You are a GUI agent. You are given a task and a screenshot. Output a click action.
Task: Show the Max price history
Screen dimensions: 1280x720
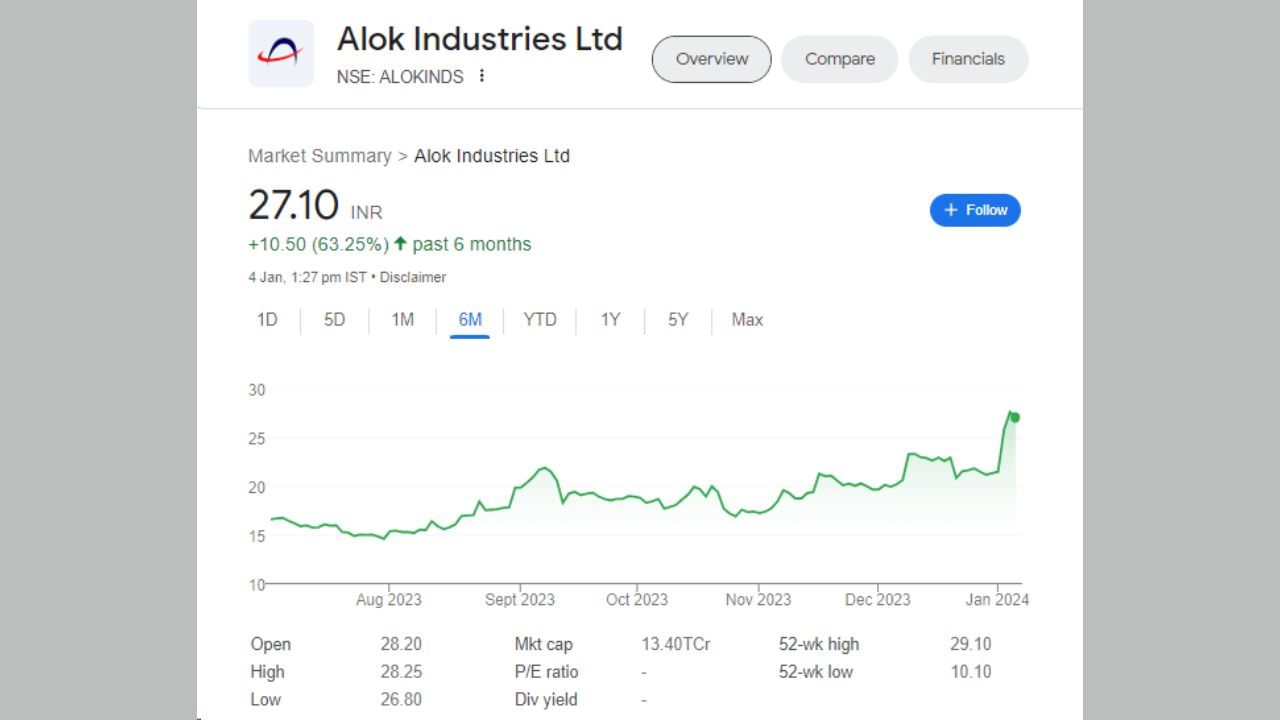tap(747, 320)
